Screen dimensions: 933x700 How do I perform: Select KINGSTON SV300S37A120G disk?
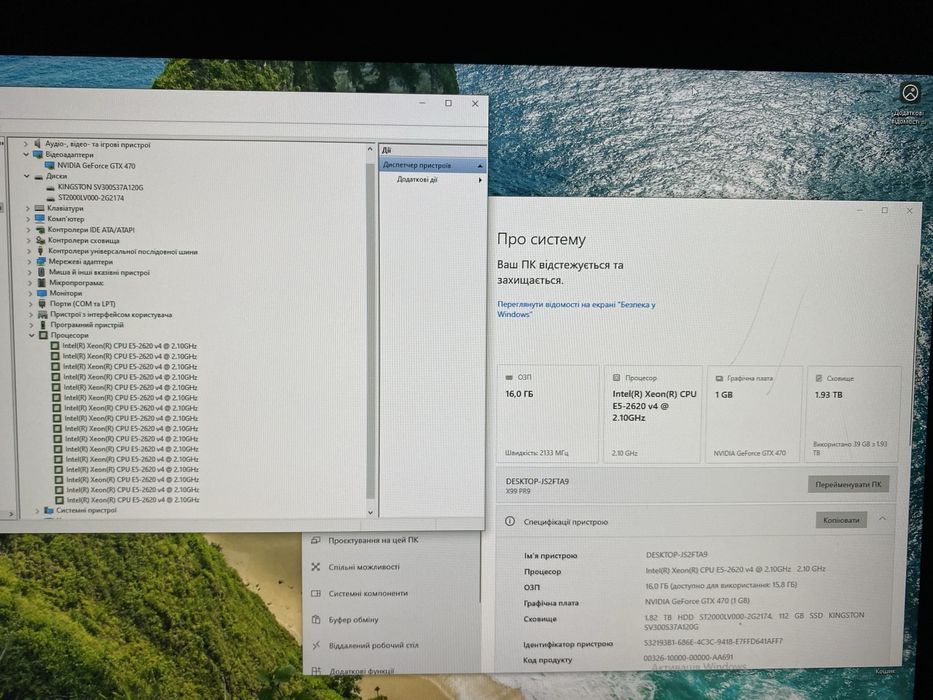(100, 187)
